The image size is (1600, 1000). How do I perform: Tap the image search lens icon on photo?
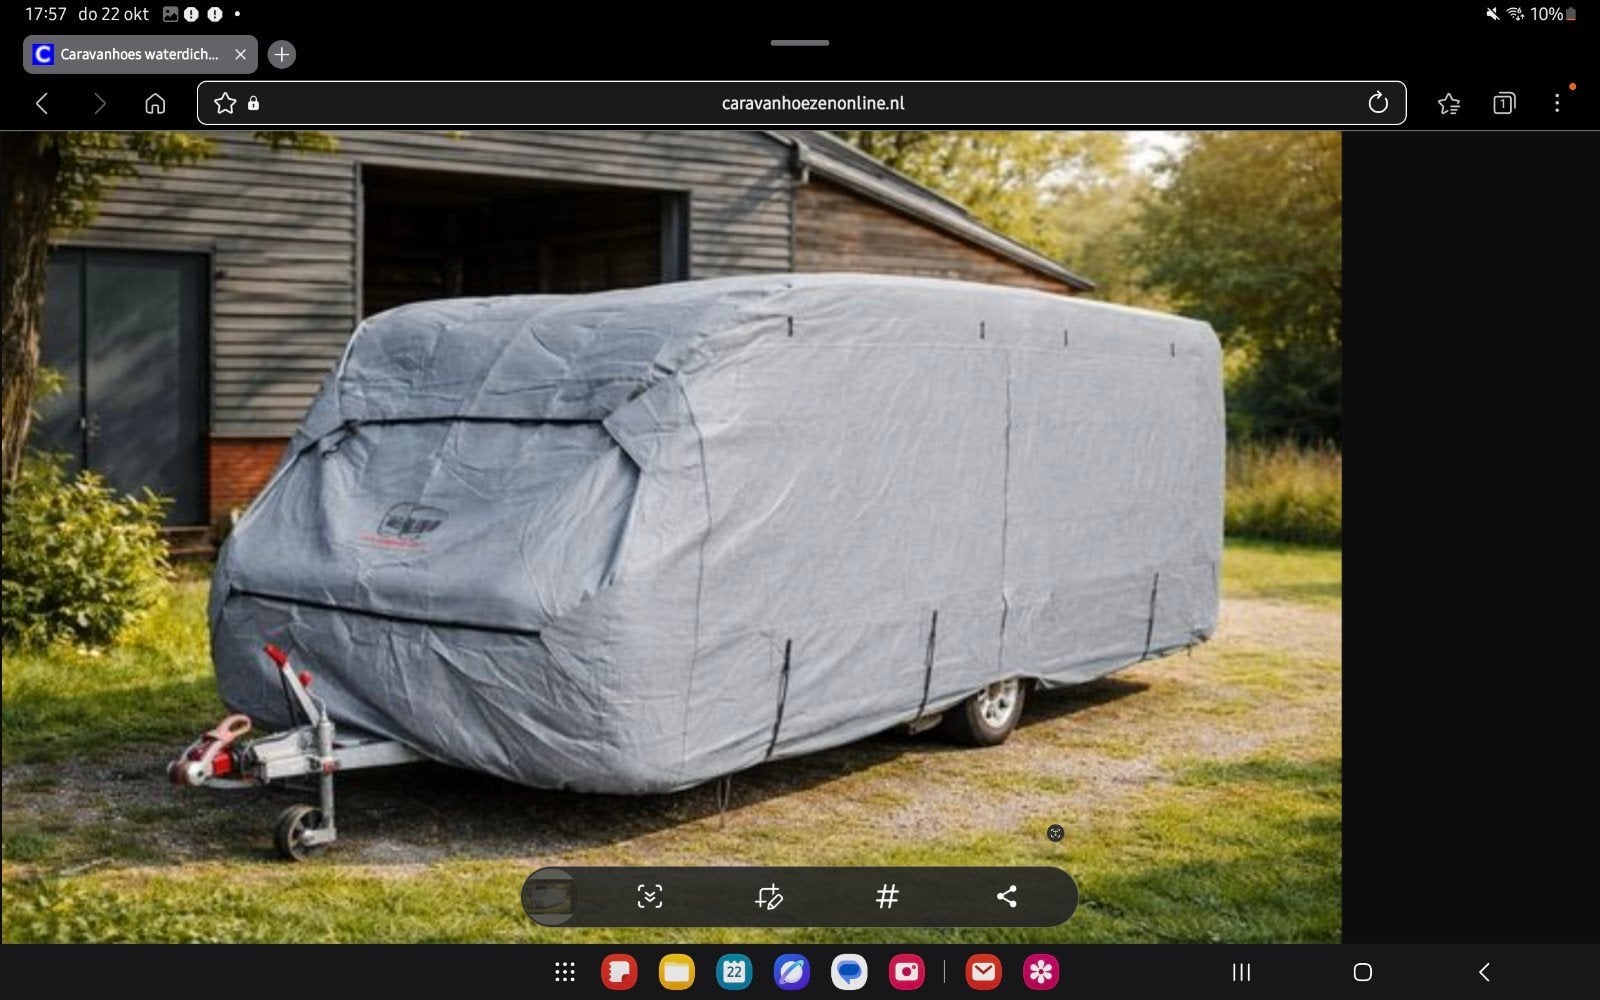coord(1055,833)
